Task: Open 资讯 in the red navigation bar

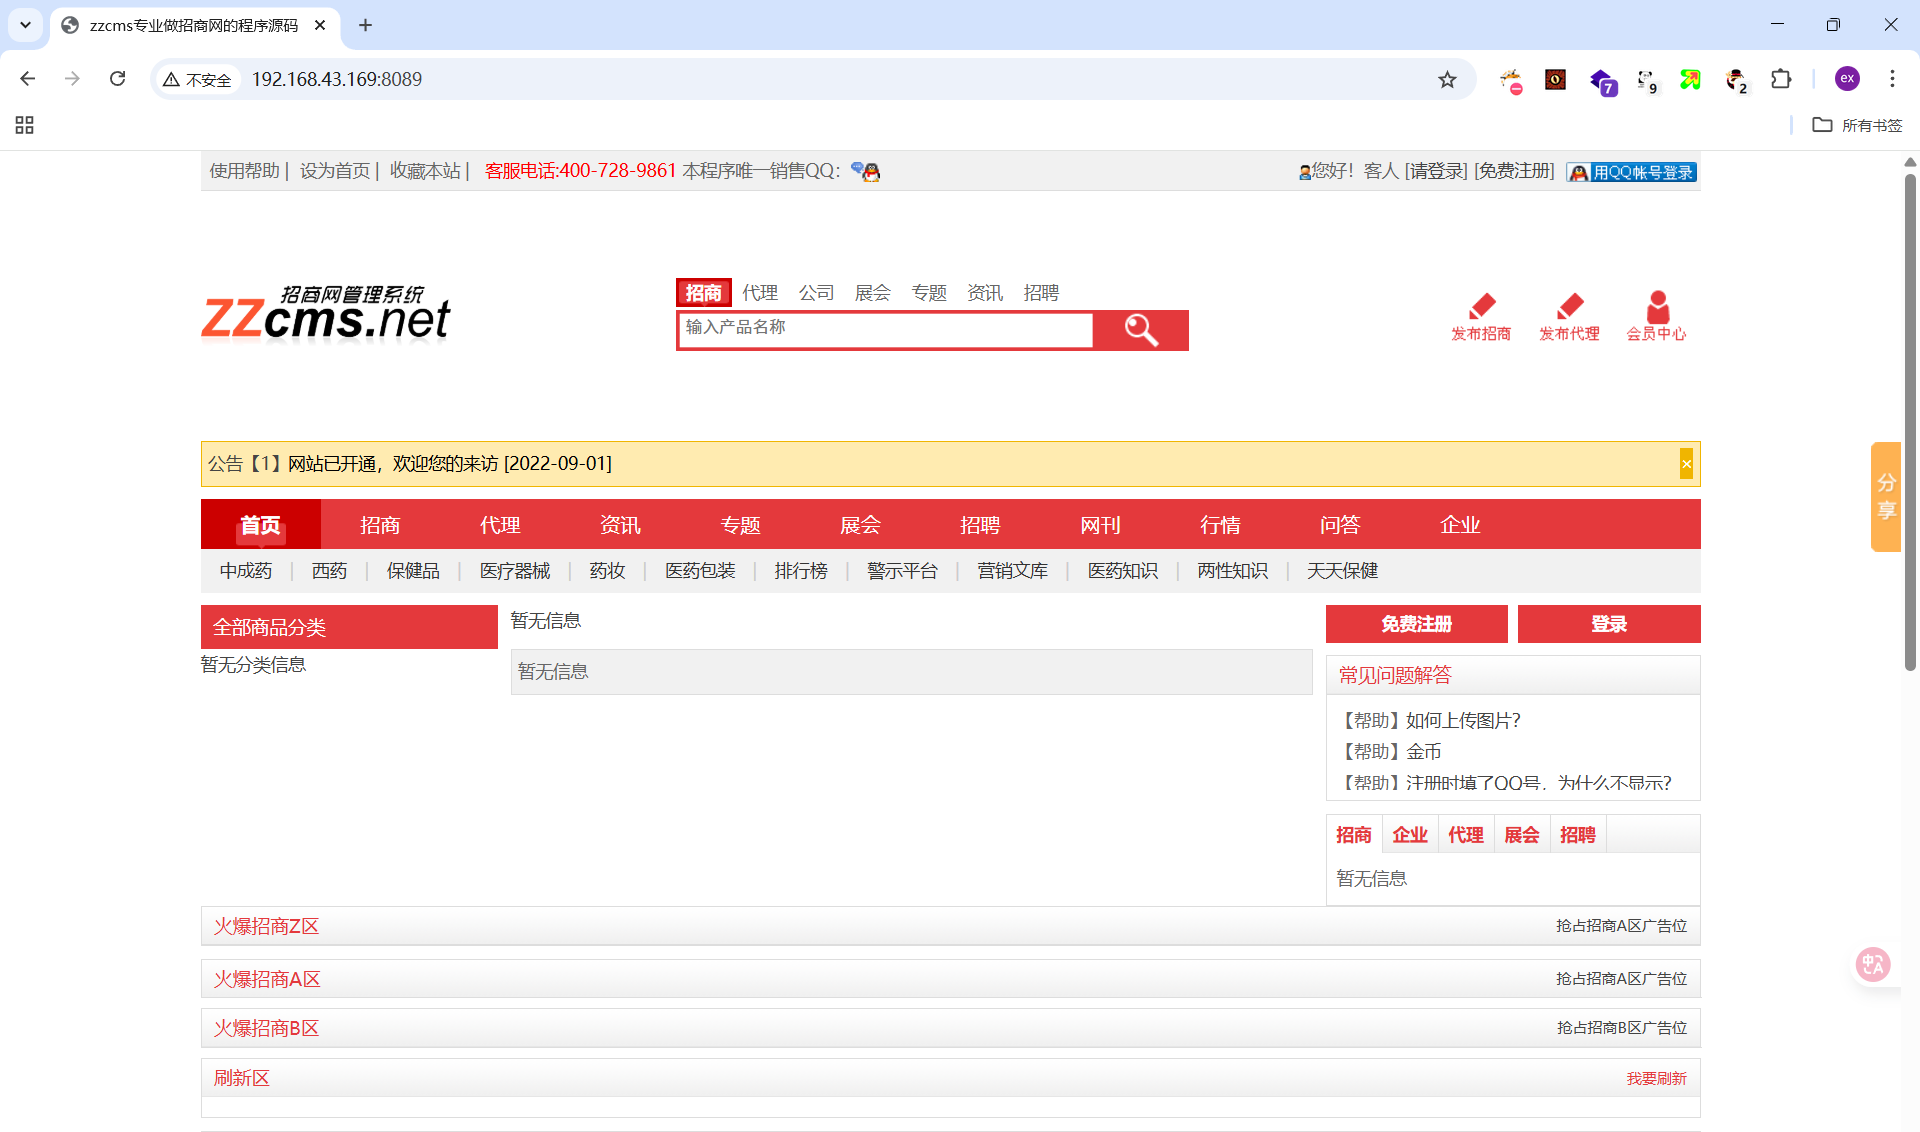Action: [620, 525]
